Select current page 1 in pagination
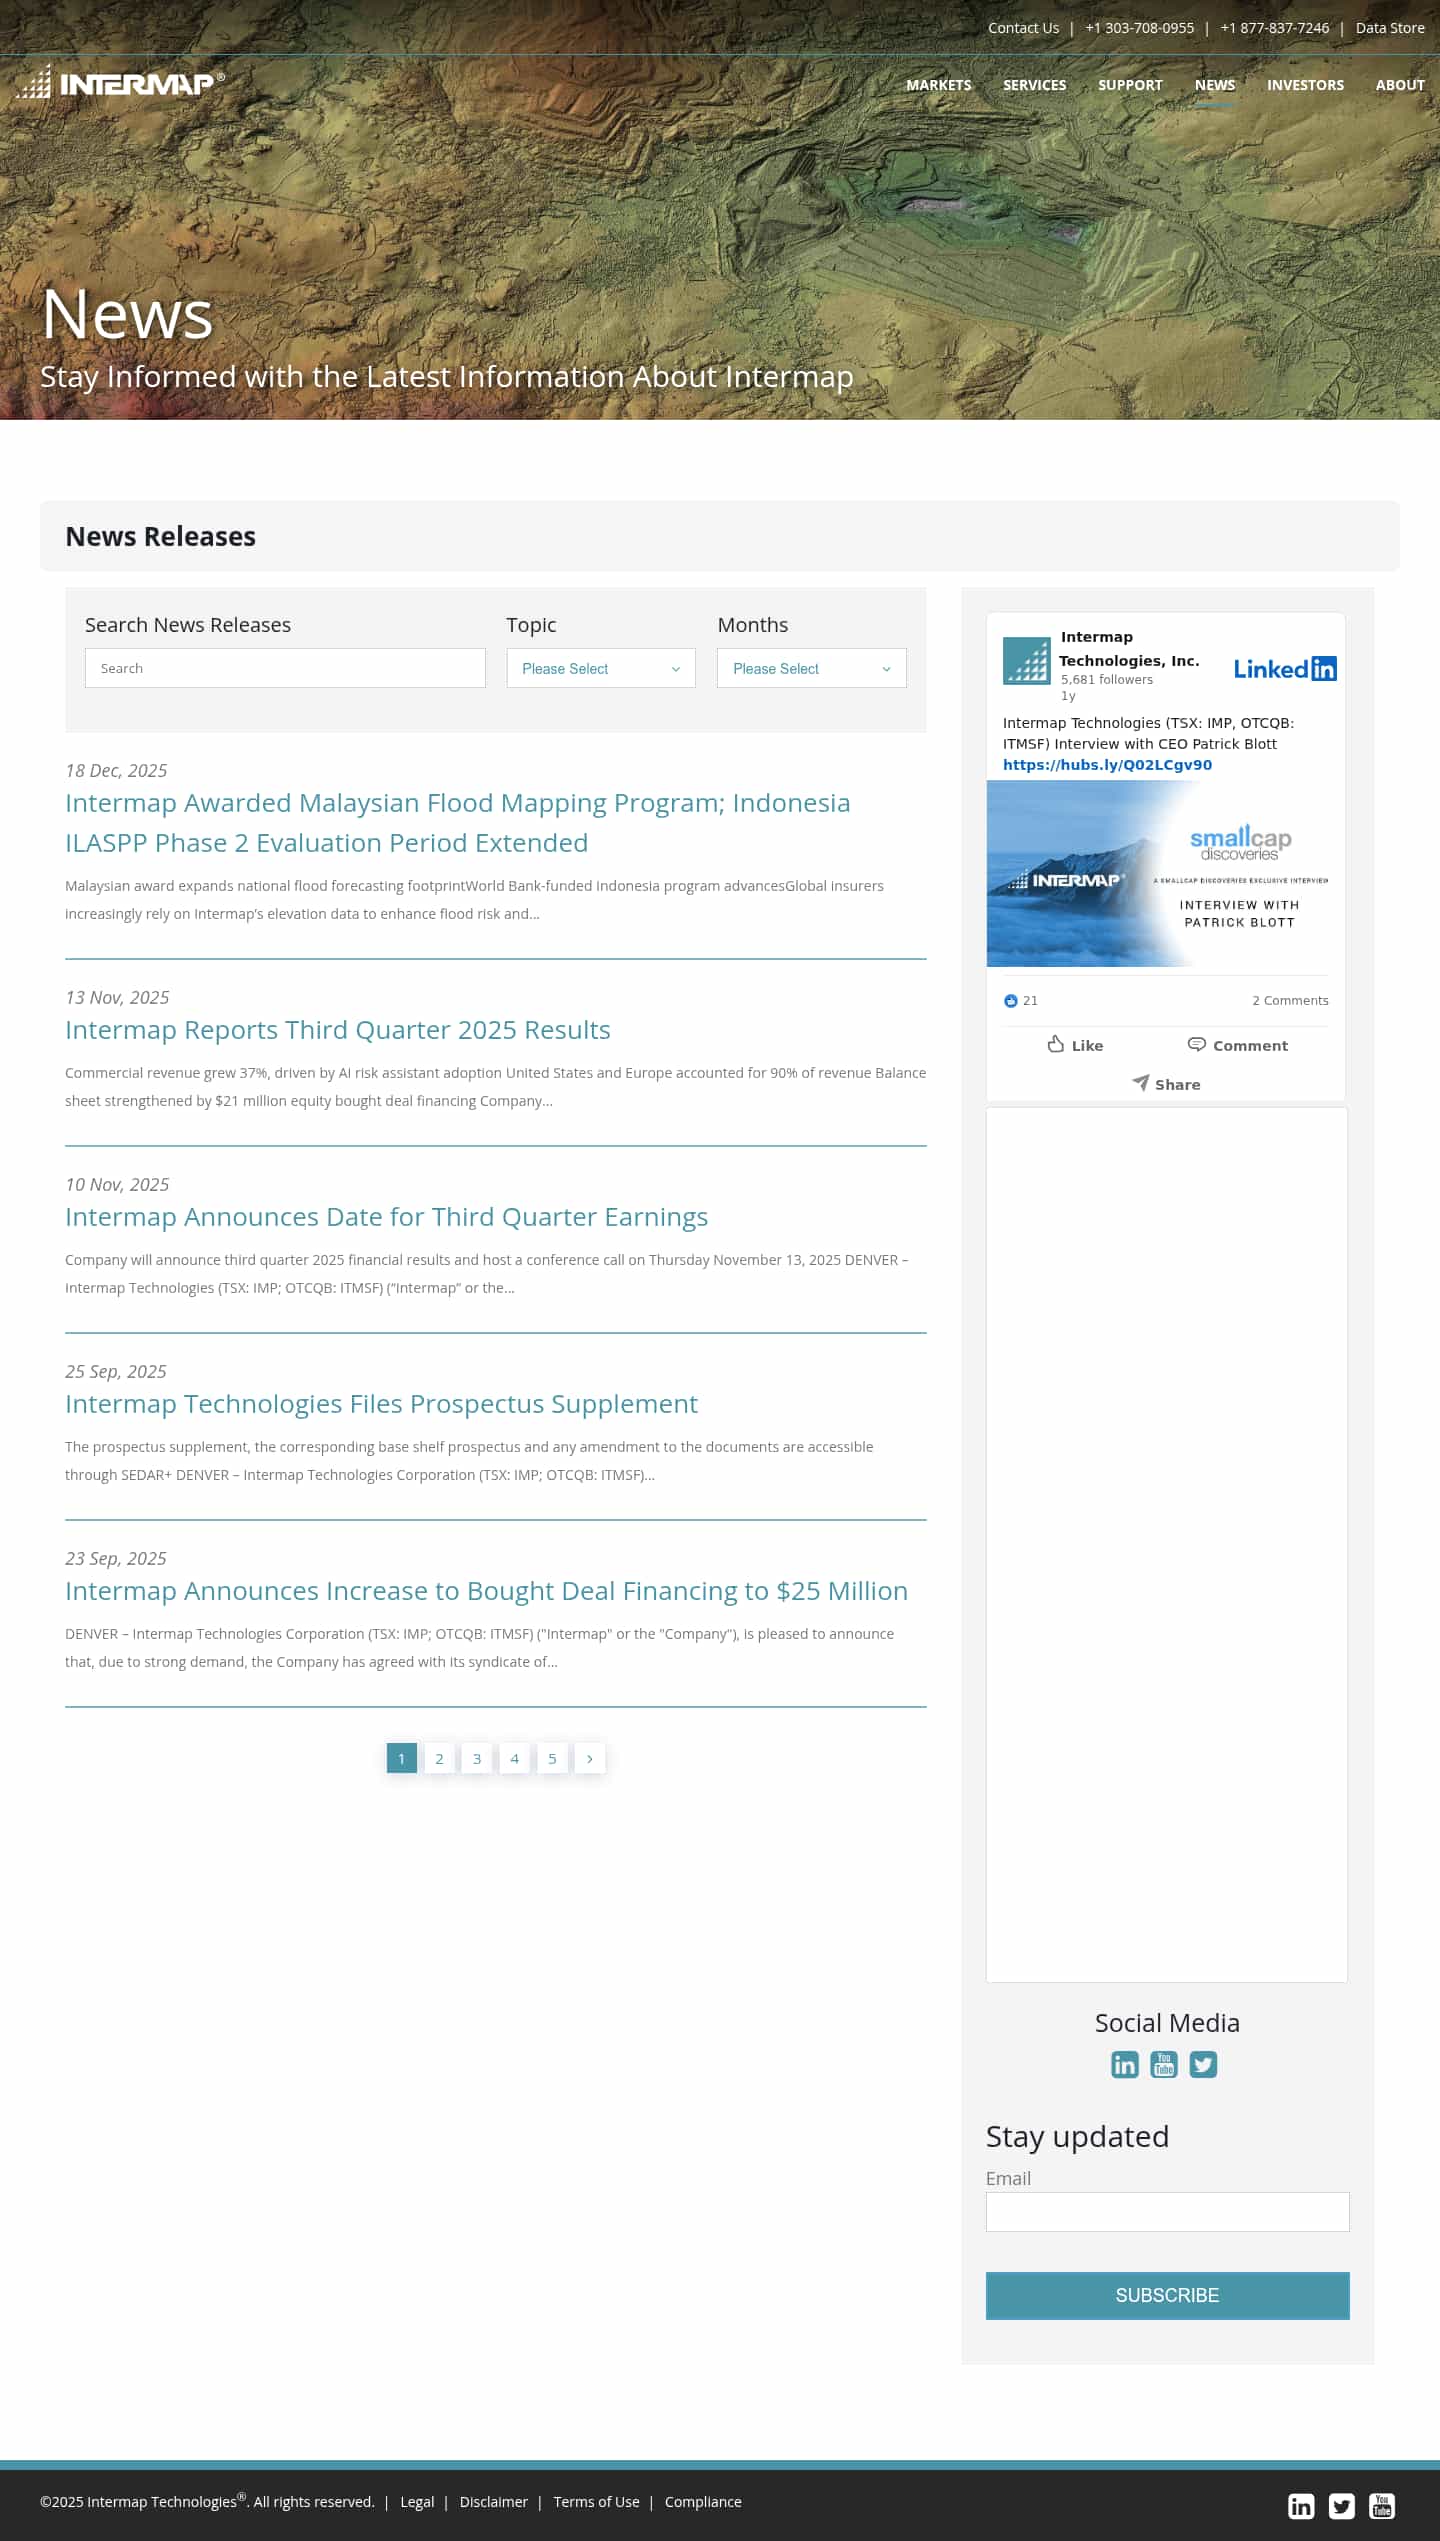The height and width of the screenshot is (2541, 1440). (x=402, y=1758)
